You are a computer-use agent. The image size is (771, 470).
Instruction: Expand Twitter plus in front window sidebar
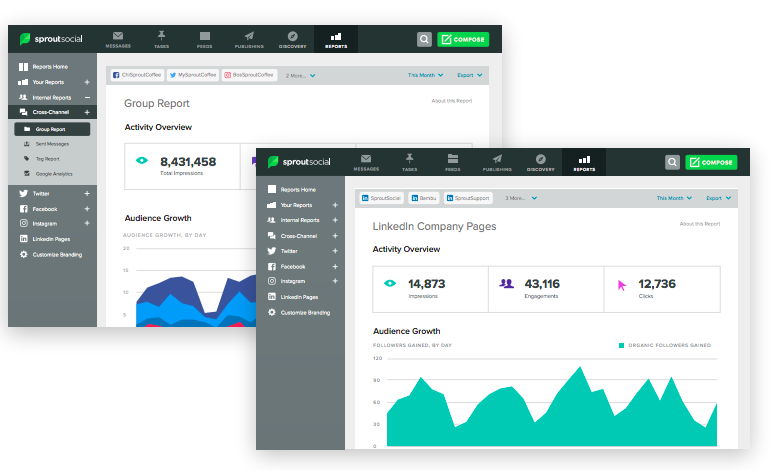click(x=335, y=251)
